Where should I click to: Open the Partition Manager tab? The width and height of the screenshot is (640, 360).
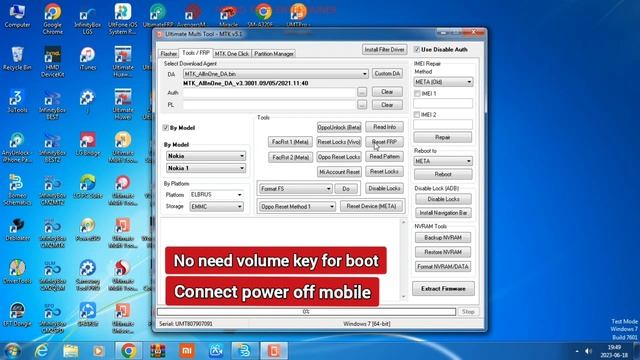(274, 54)
